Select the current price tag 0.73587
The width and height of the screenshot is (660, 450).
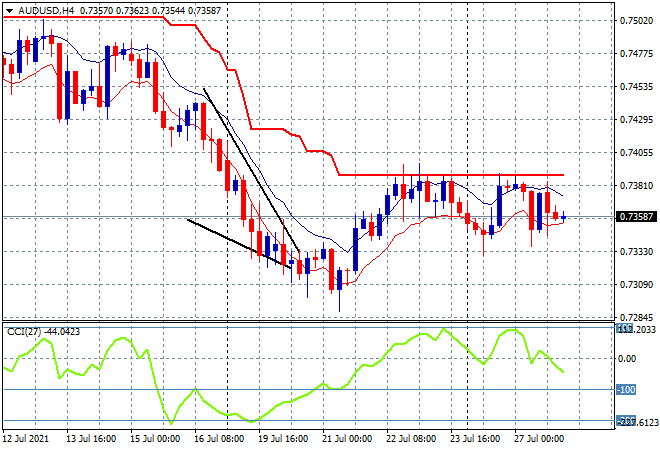click(x=636, y=217)
